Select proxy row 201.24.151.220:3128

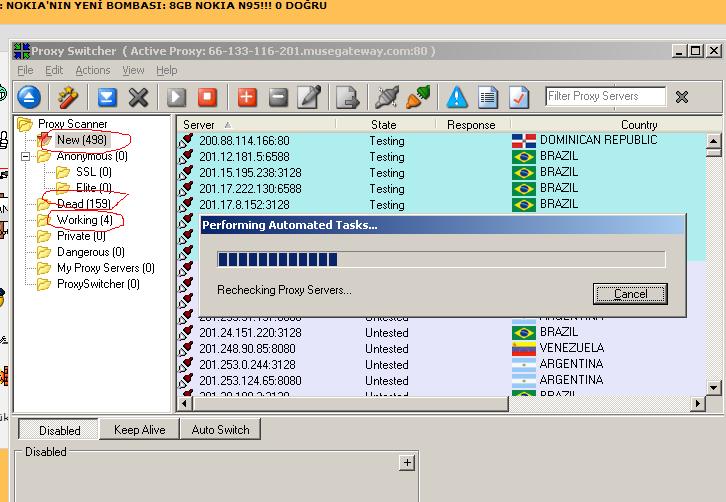pos(442,333)
